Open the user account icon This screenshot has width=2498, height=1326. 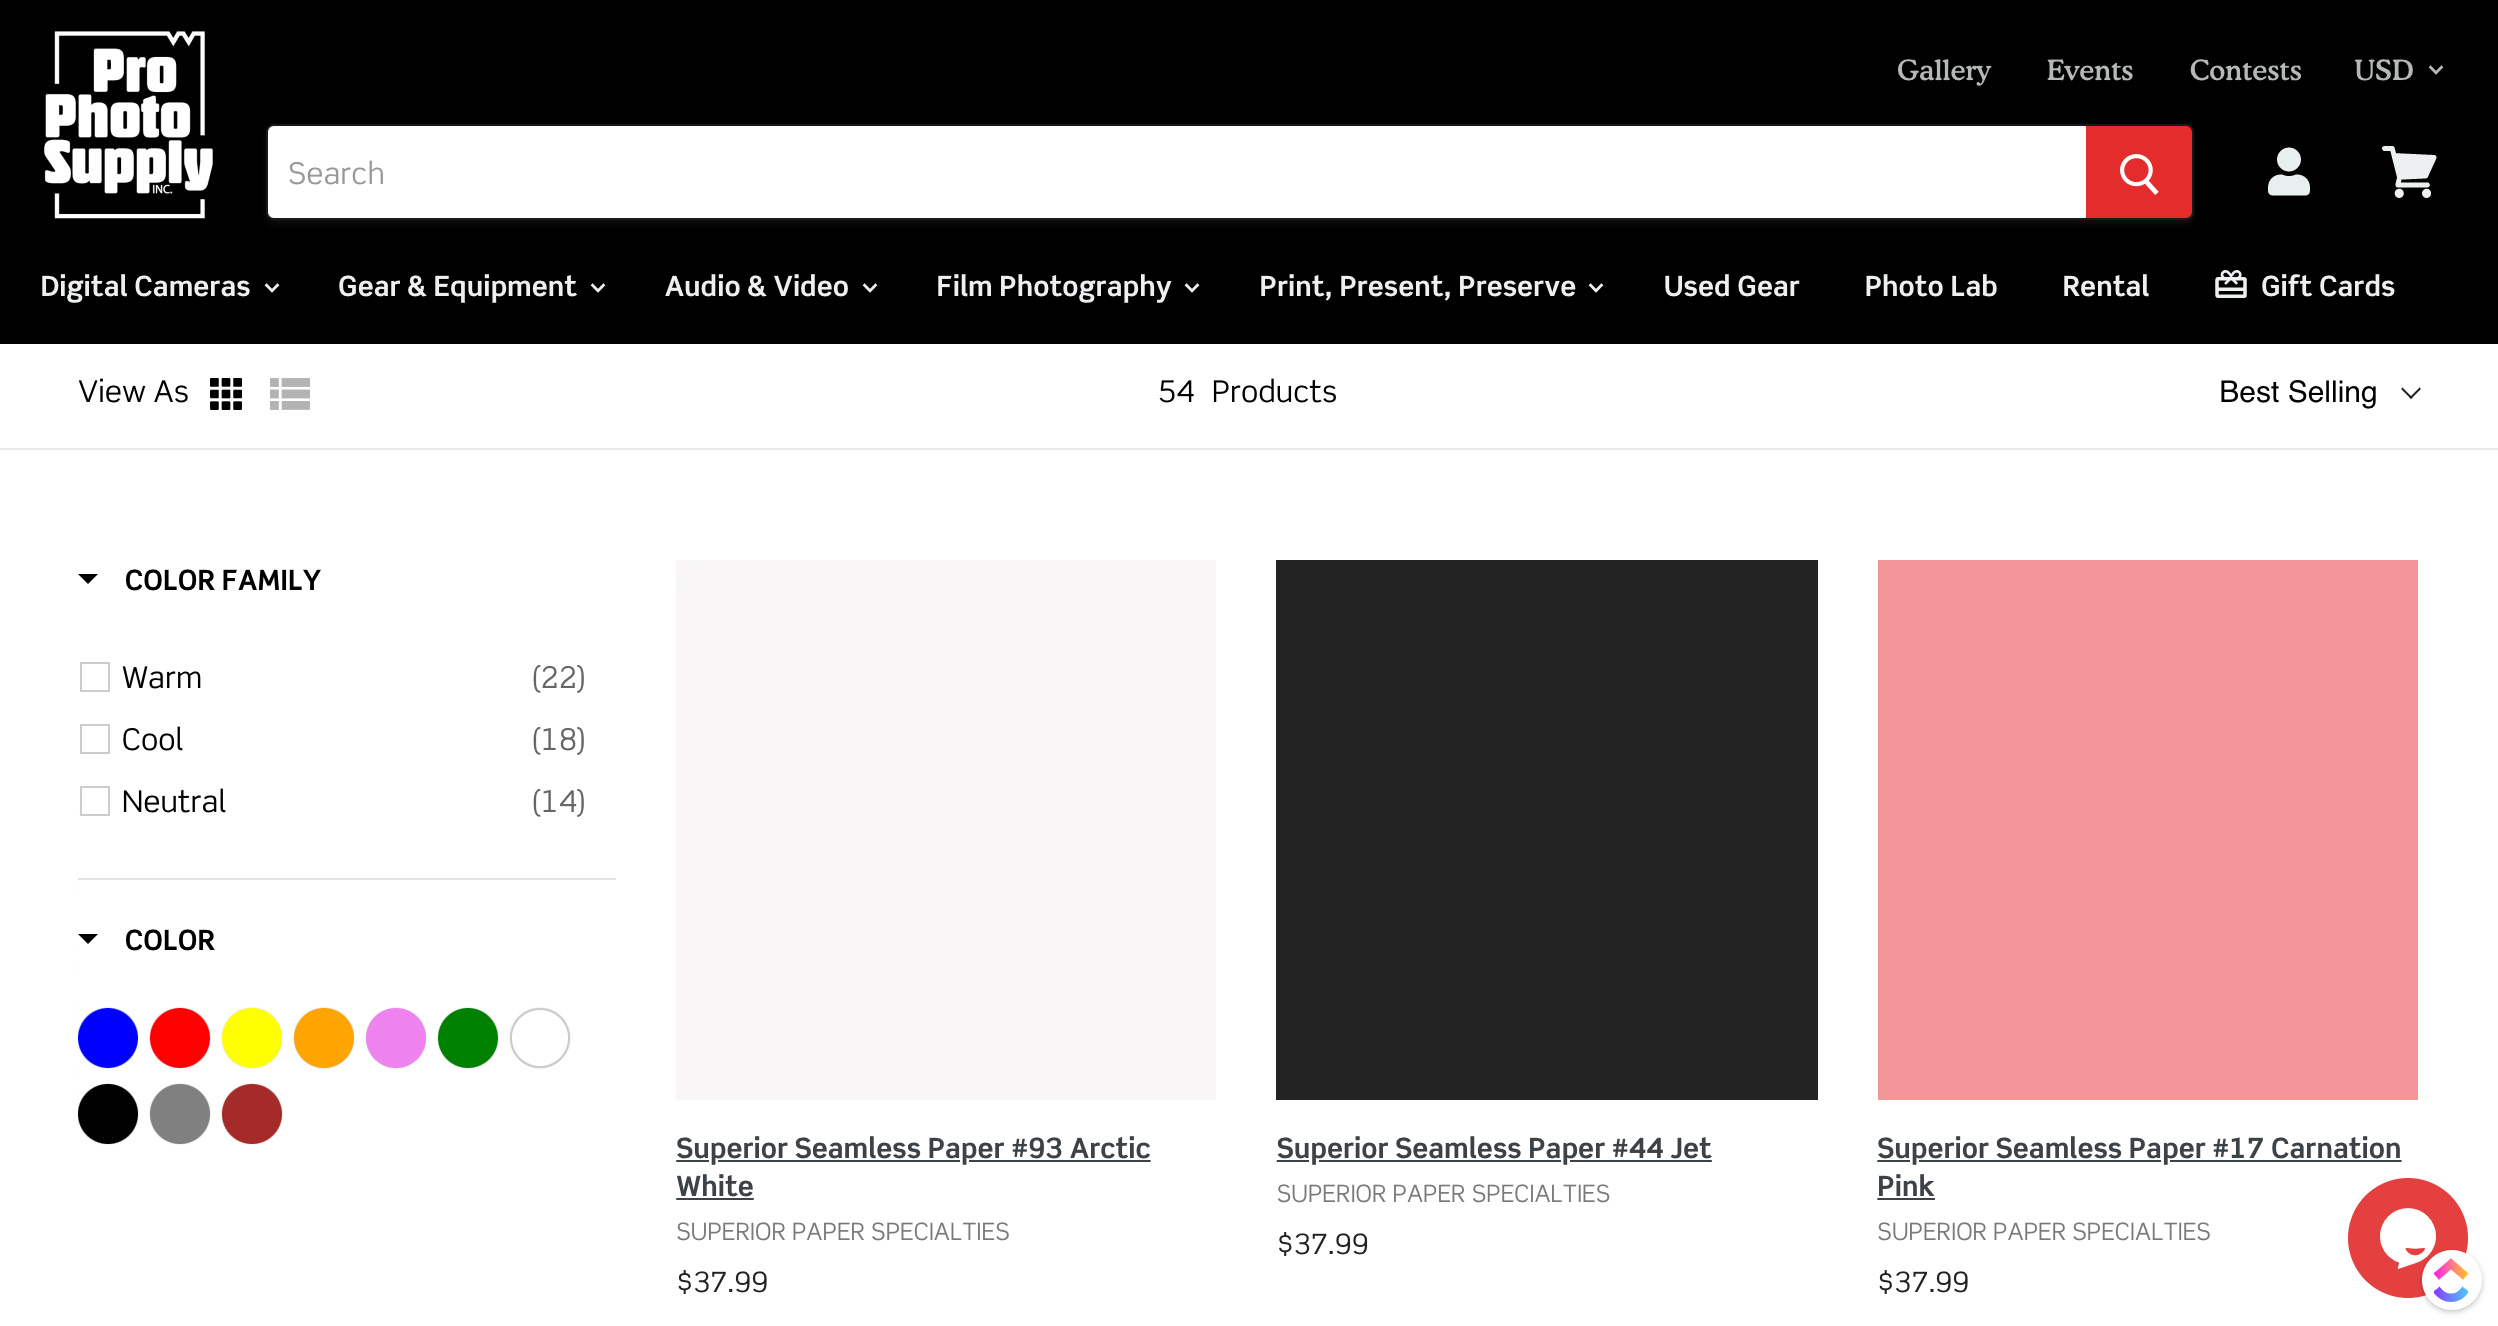pyautogui.click(x=2288, y=172)
